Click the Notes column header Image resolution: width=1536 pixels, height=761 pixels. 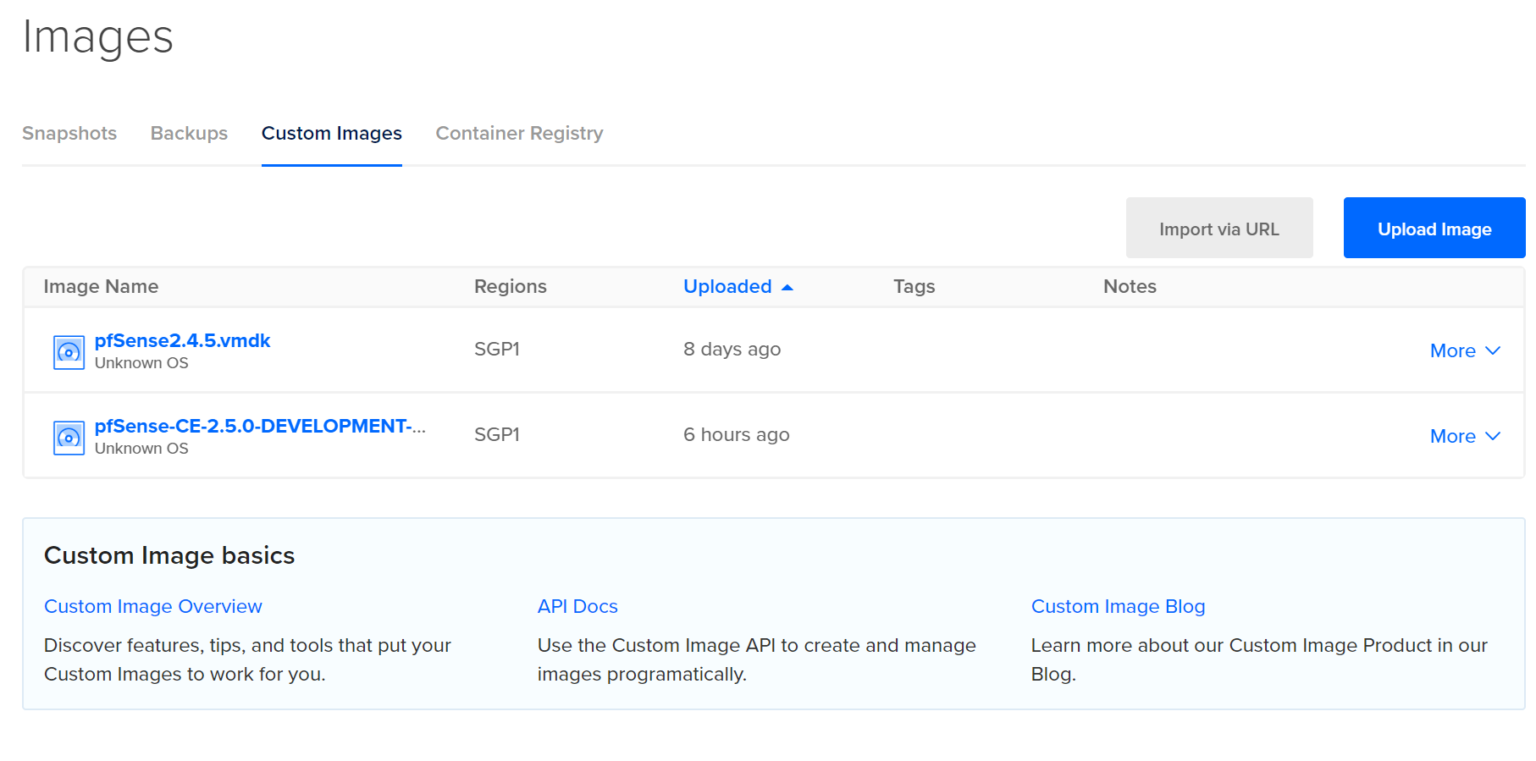coord(1130,286)
